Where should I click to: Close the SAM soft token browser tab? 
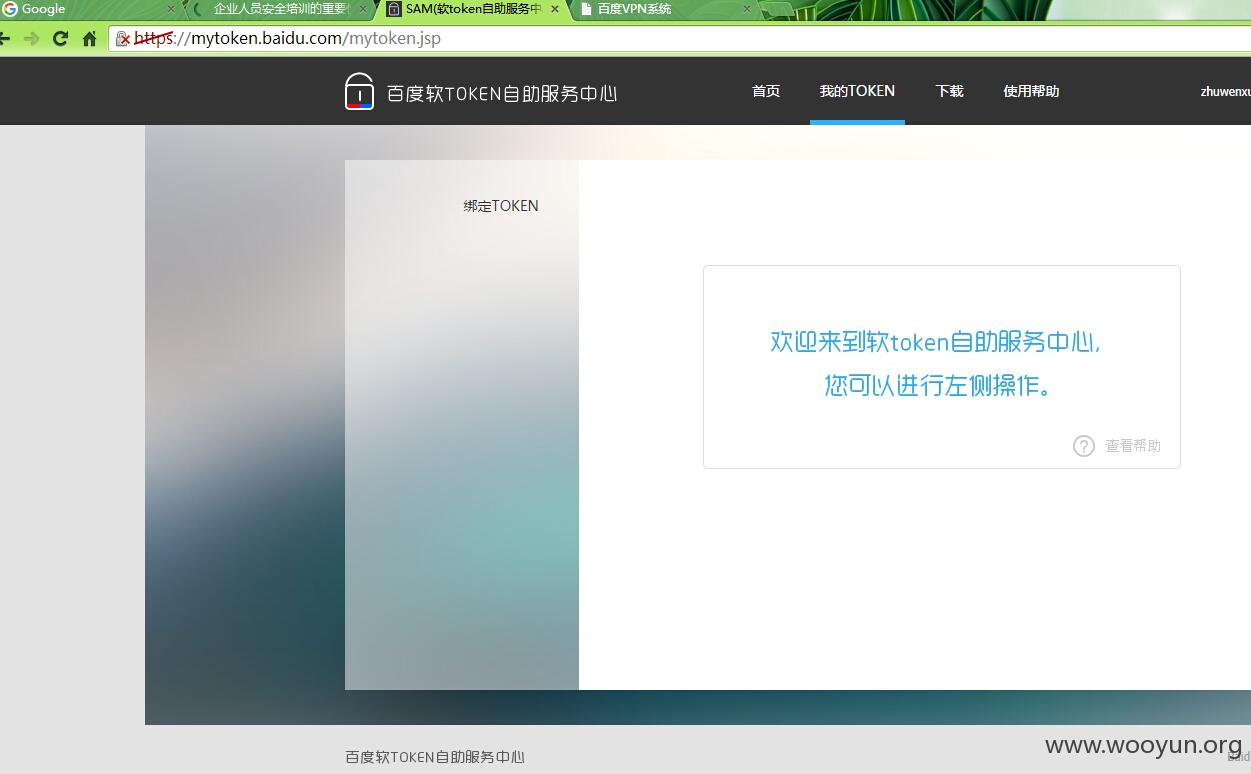pos(555,9)
